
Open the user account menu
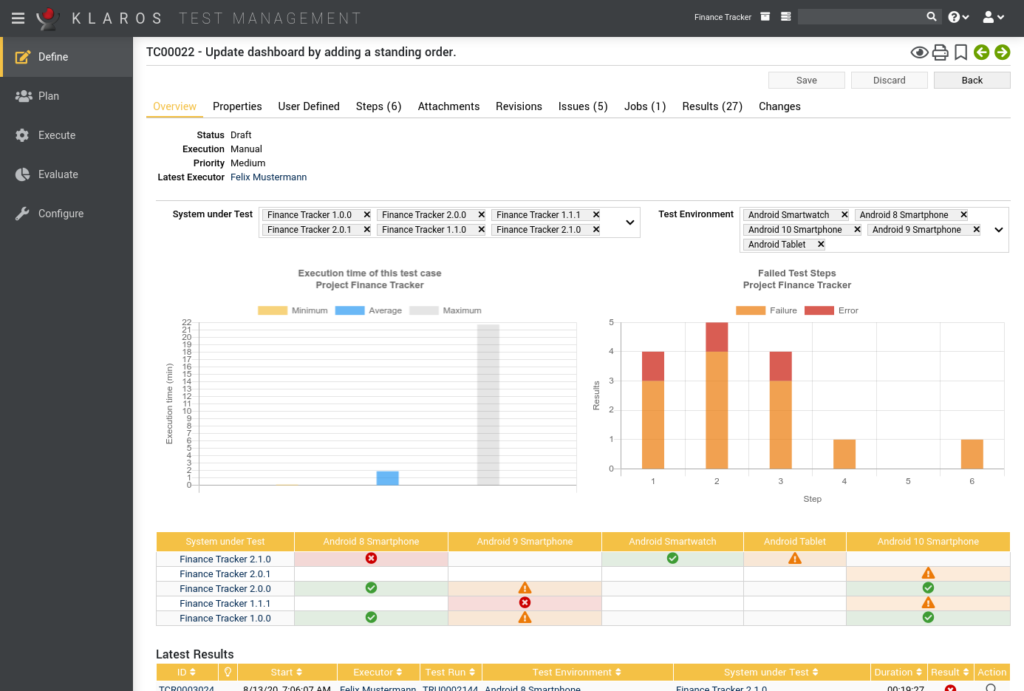pos(993,18)
